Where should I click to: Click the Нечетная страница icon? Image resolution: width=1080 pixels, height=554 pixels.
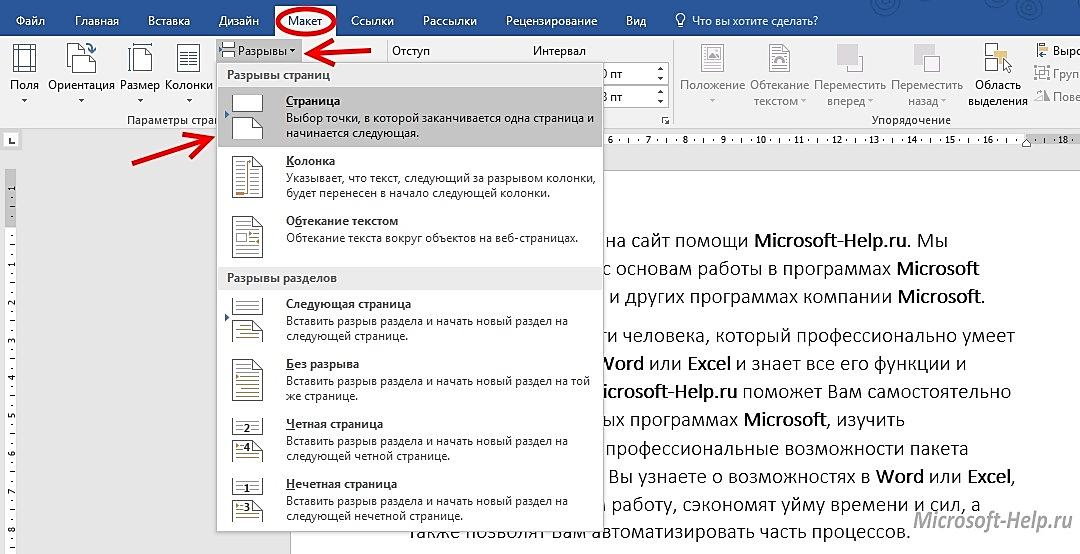click(x=247, y=500)
